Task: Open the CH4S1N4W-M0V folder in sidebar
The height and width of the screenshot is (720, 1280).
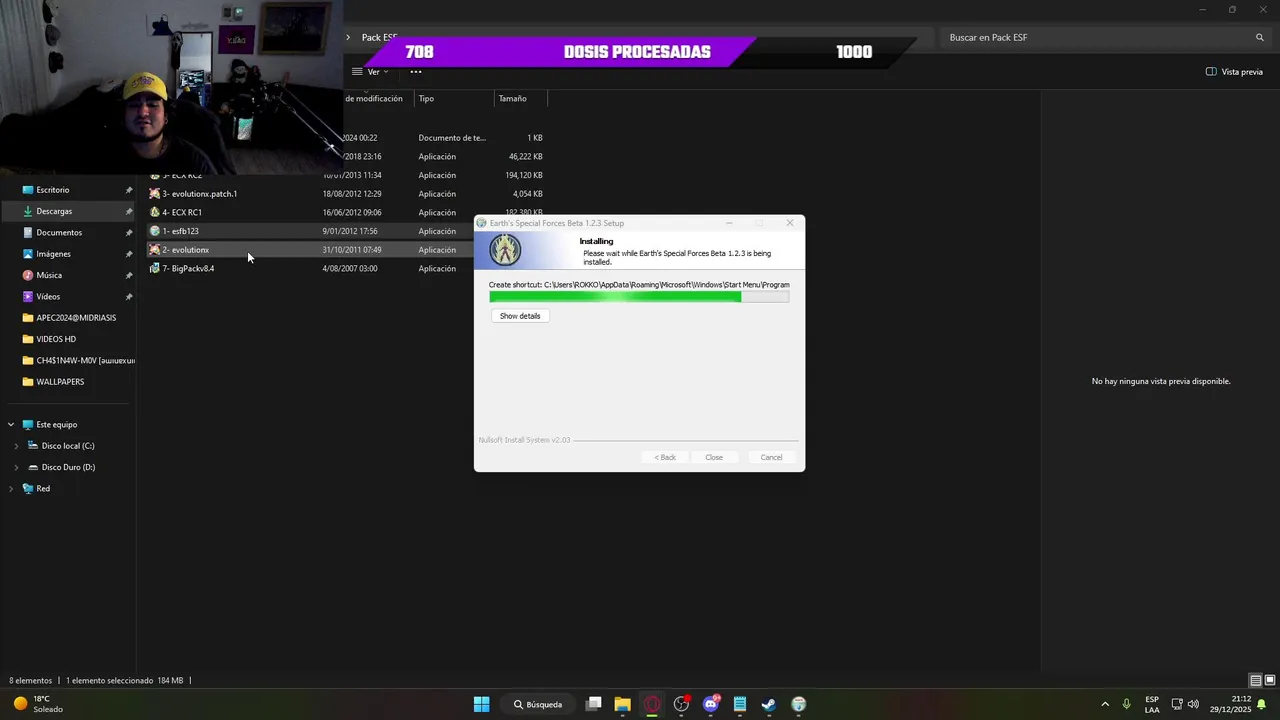Action: click(x=78, y=360)
